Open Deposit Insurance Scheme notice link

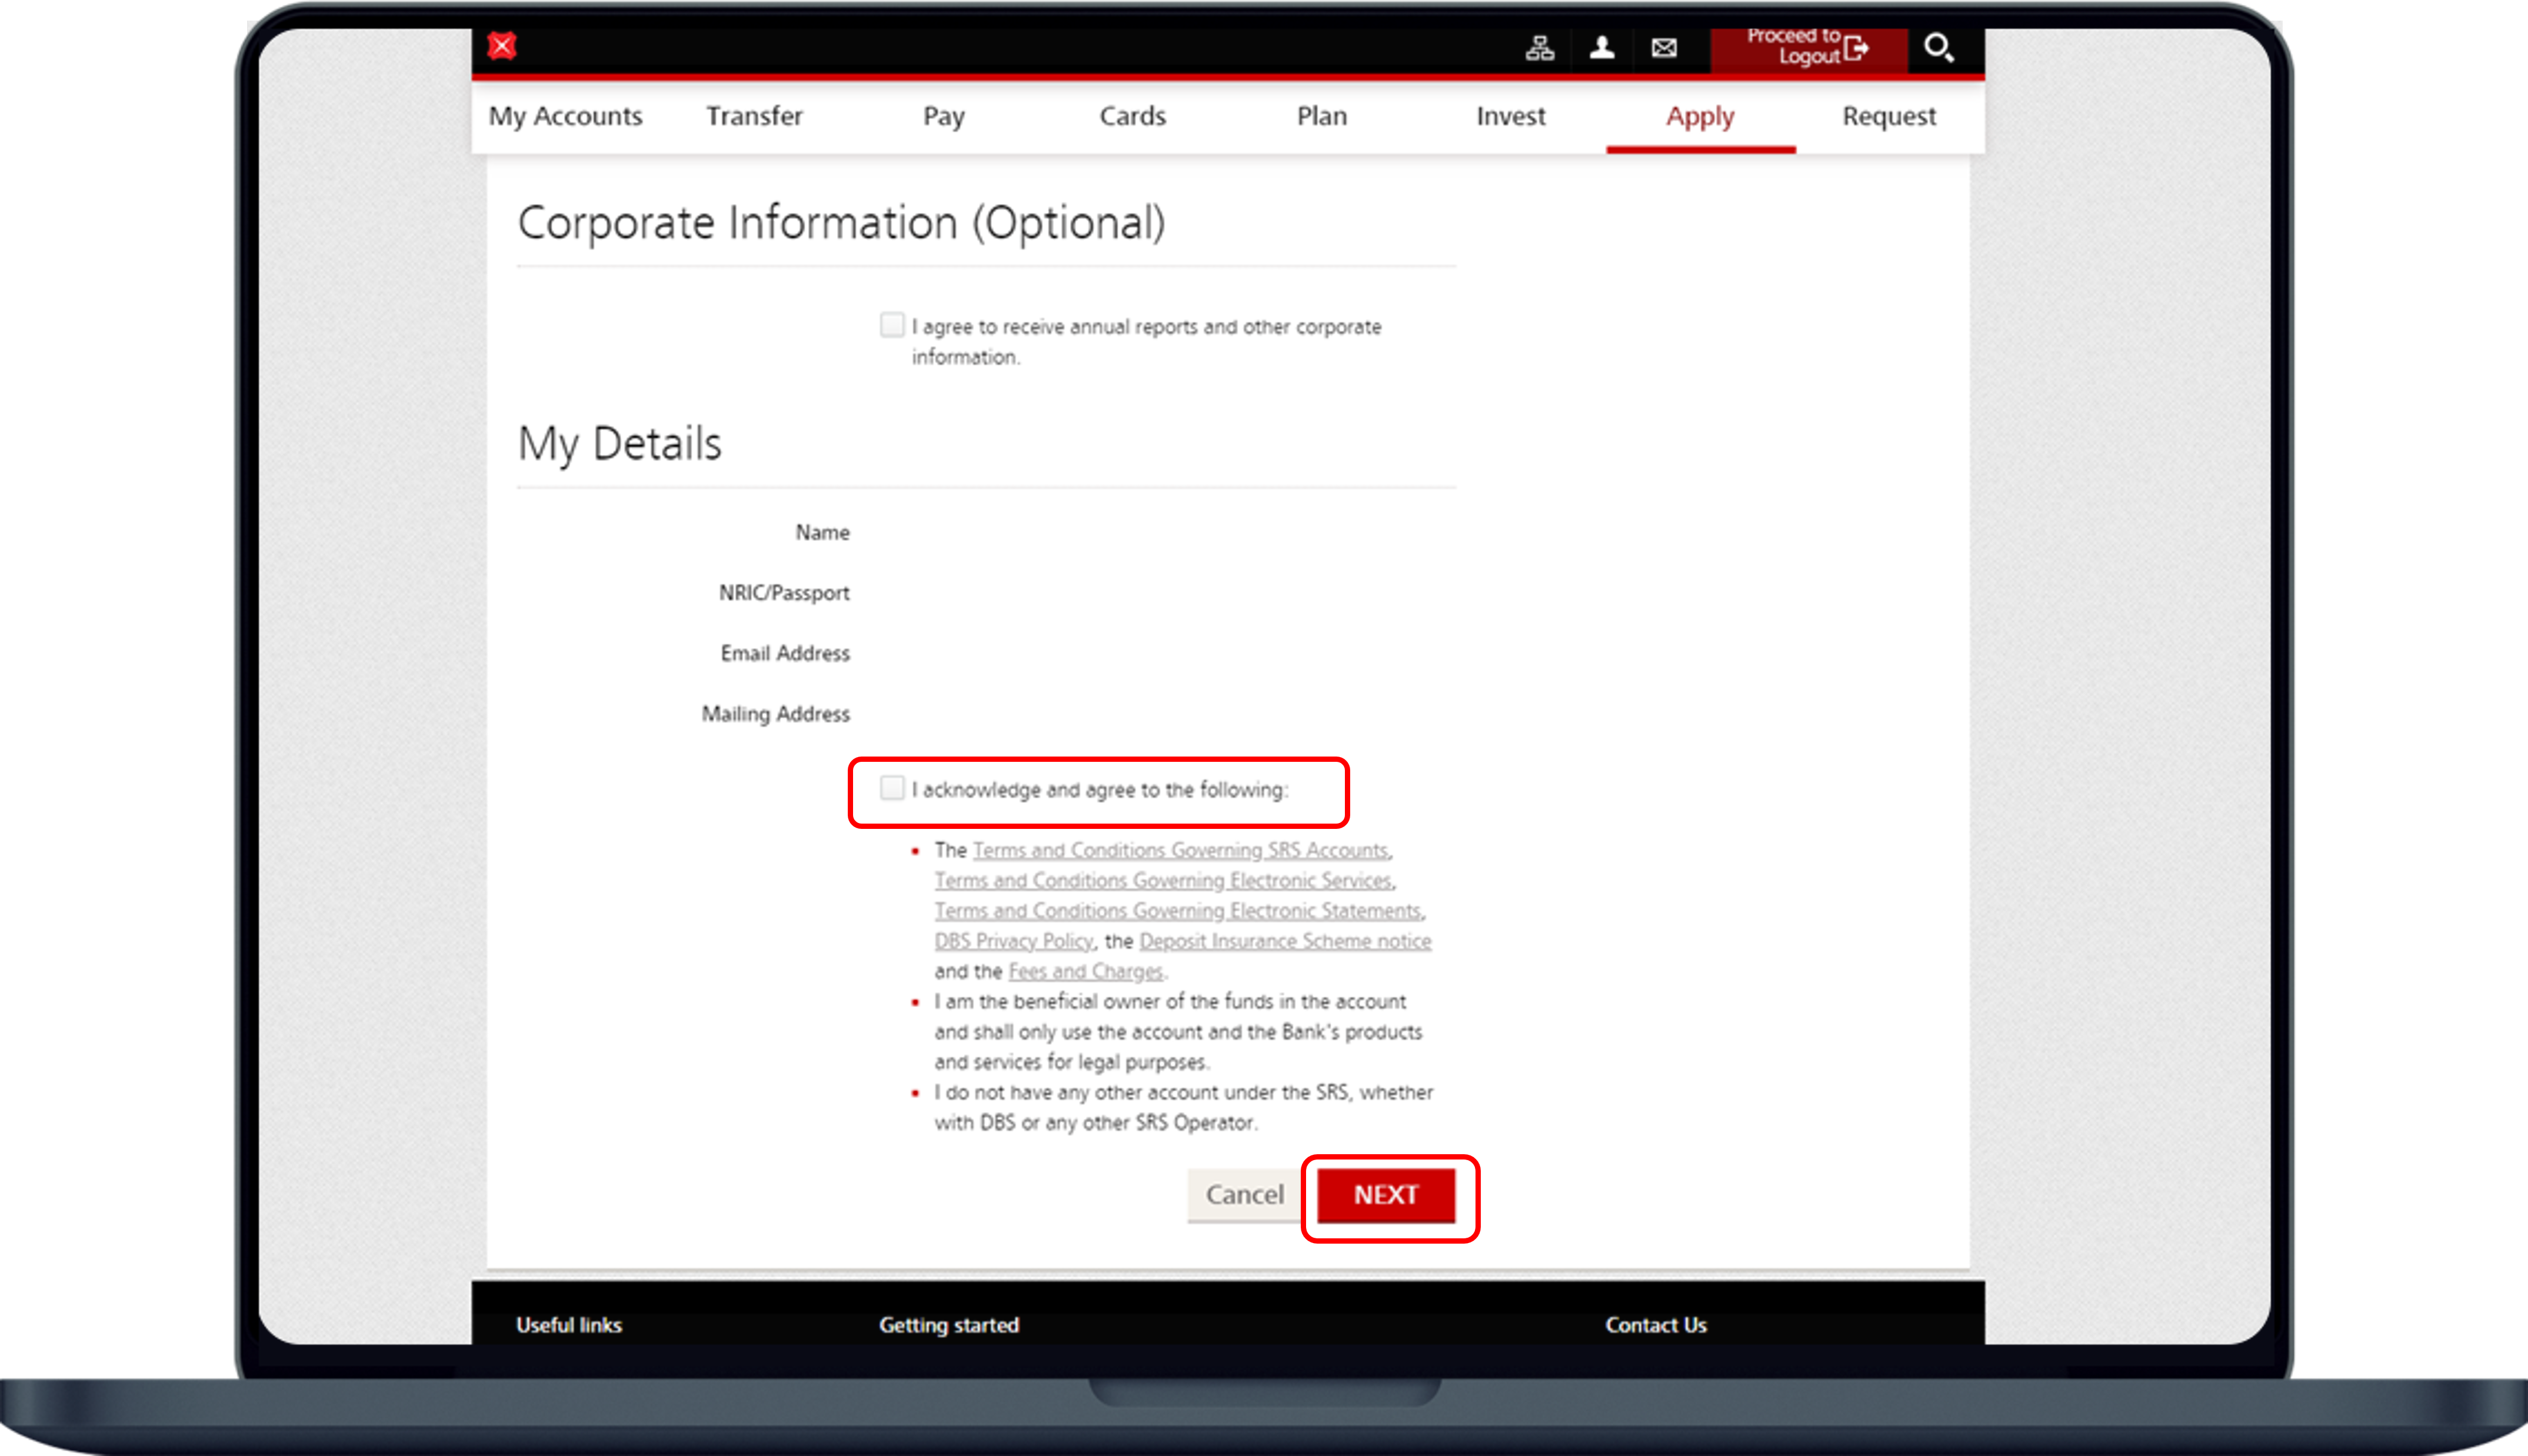[x=1284, y=941]
